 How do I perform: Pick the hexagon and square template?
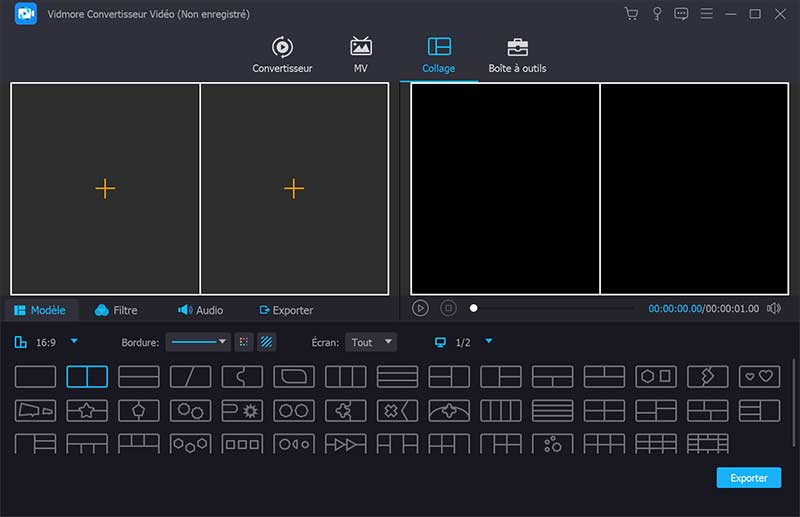tap(656, 377)
